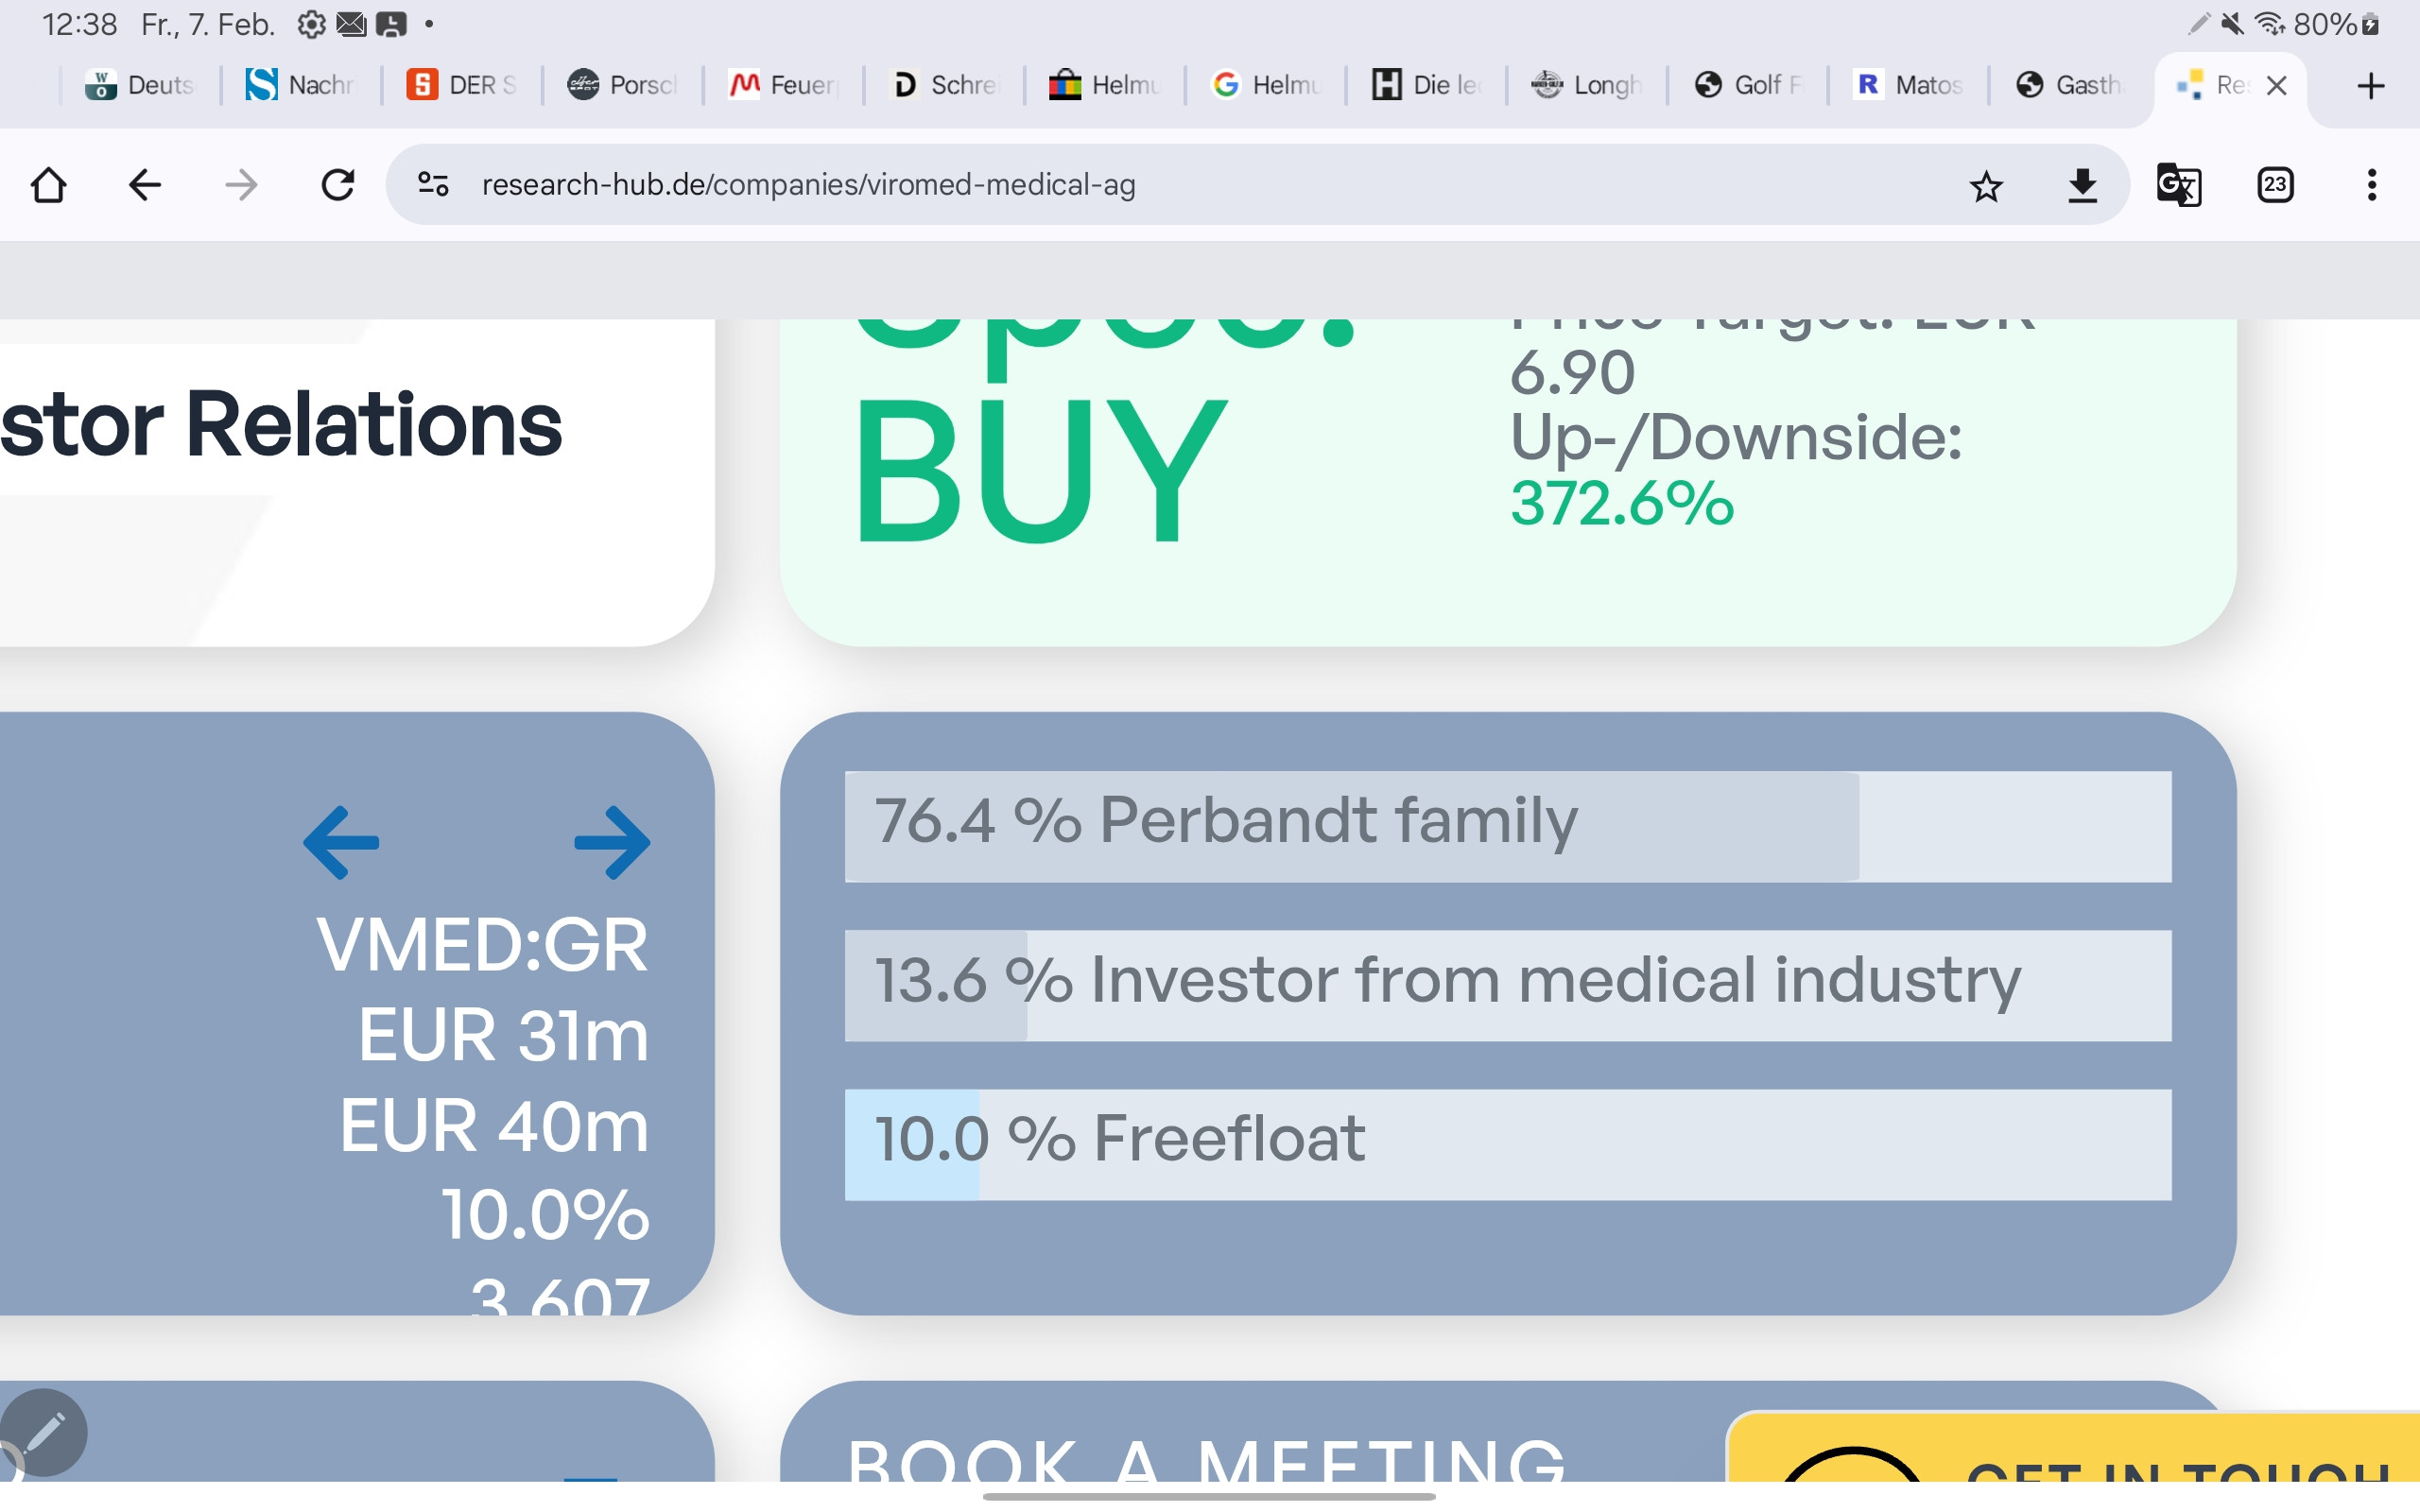Click the 10.0% value in stock card

545,1215
